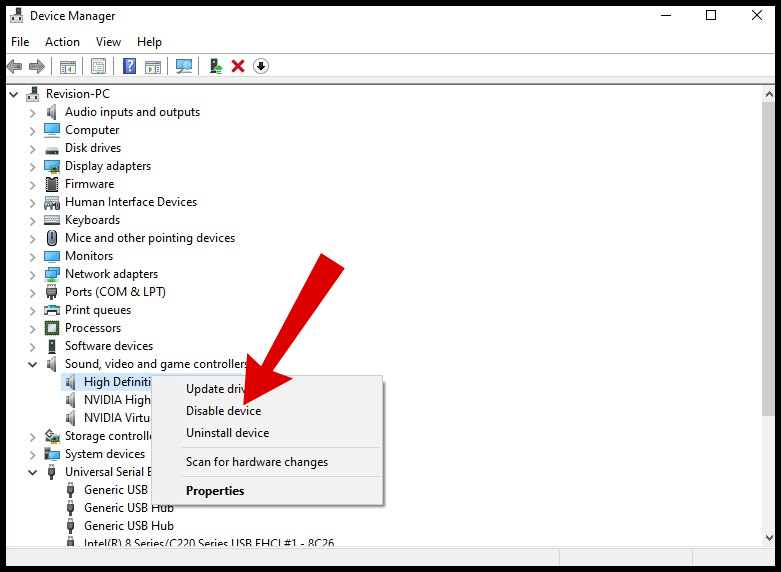781x572 pixels.
Task: Click the Network adapters category icon
Action: pos(52,275)
